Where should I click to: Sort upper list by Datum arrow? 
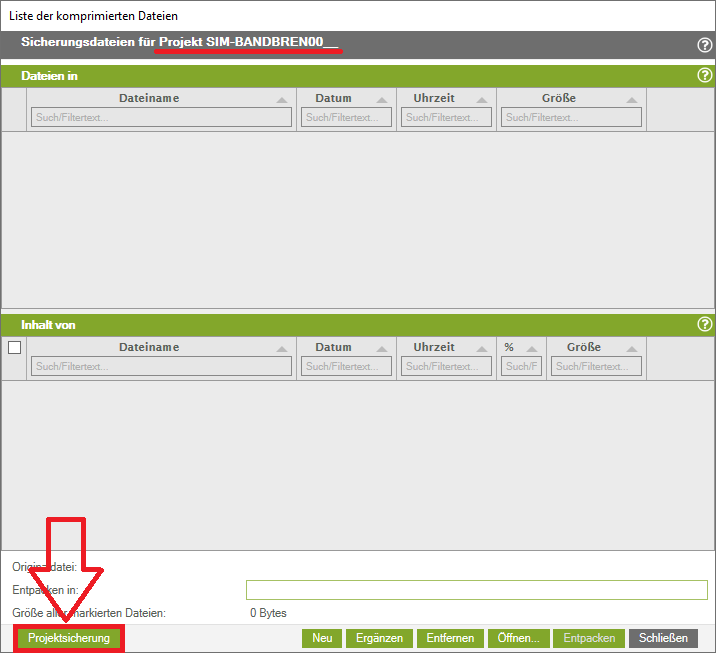tap(382, 100)
